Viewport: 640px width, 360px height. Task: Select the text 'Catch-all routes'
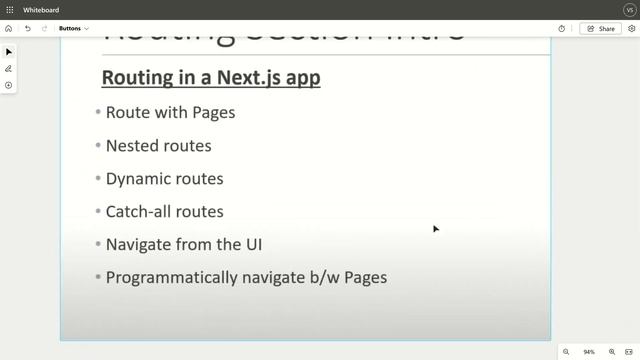point(164,211)
